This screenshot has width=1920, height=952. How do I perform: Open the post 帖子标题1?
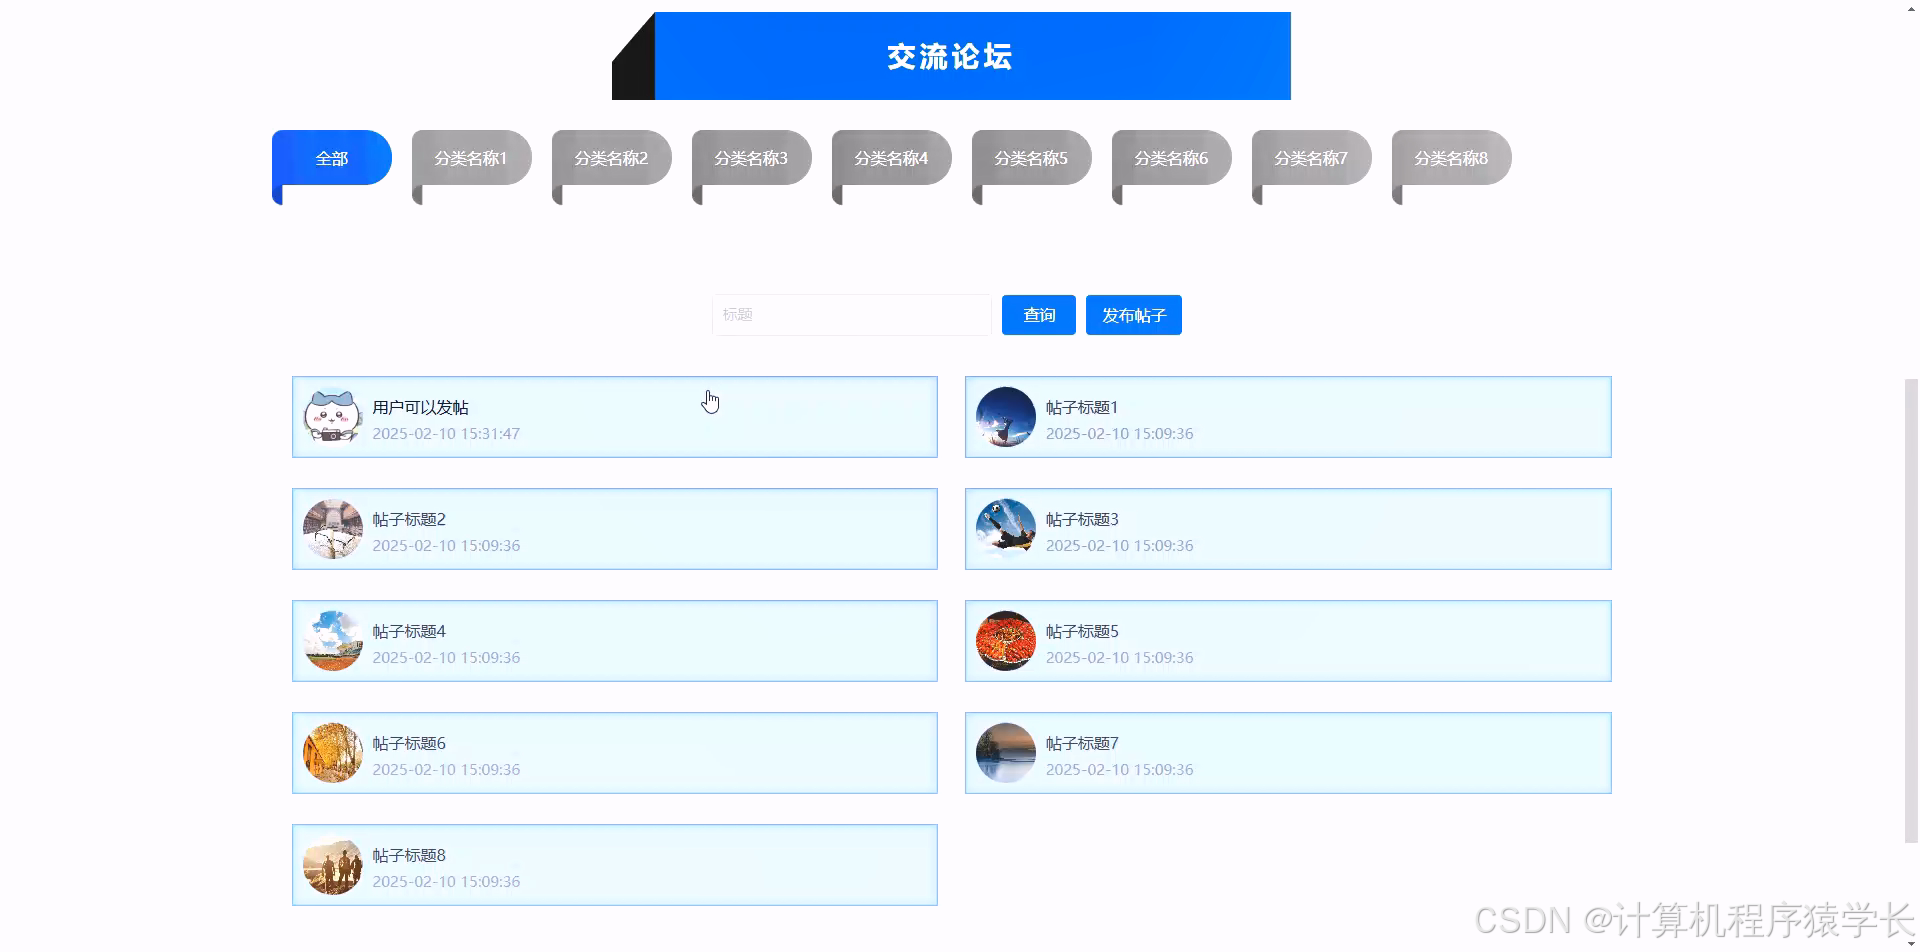1288,417
